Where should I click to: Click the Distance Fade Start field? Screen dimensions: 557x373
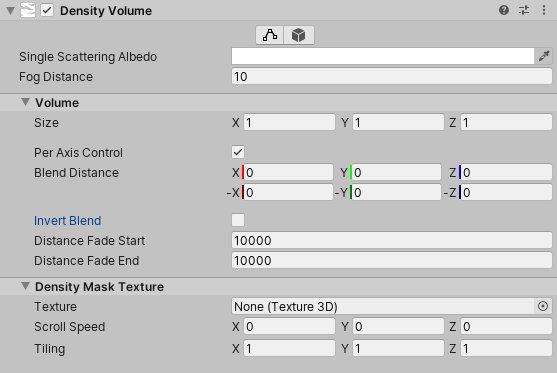point(392,240)
